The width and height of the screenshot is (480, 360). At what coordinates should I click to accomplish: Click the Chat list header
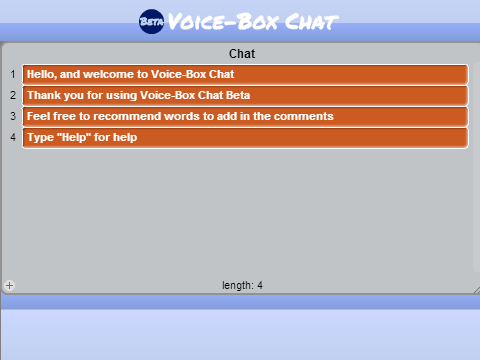242,54
